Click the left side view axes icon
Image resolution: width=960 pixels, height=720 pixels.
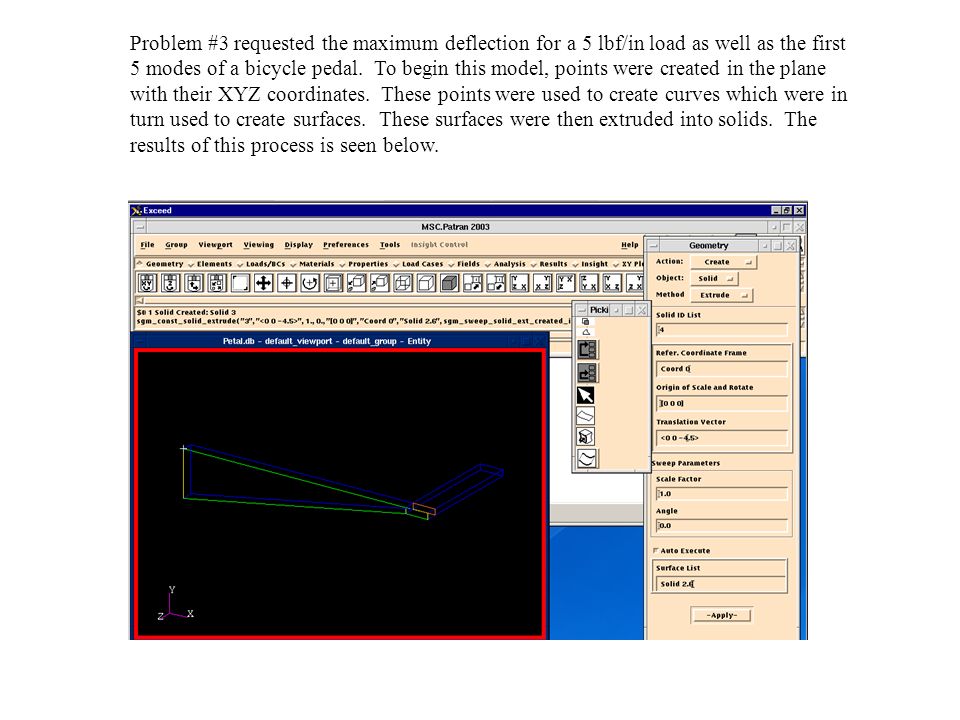pyautogui.click(x=612, y=283)
